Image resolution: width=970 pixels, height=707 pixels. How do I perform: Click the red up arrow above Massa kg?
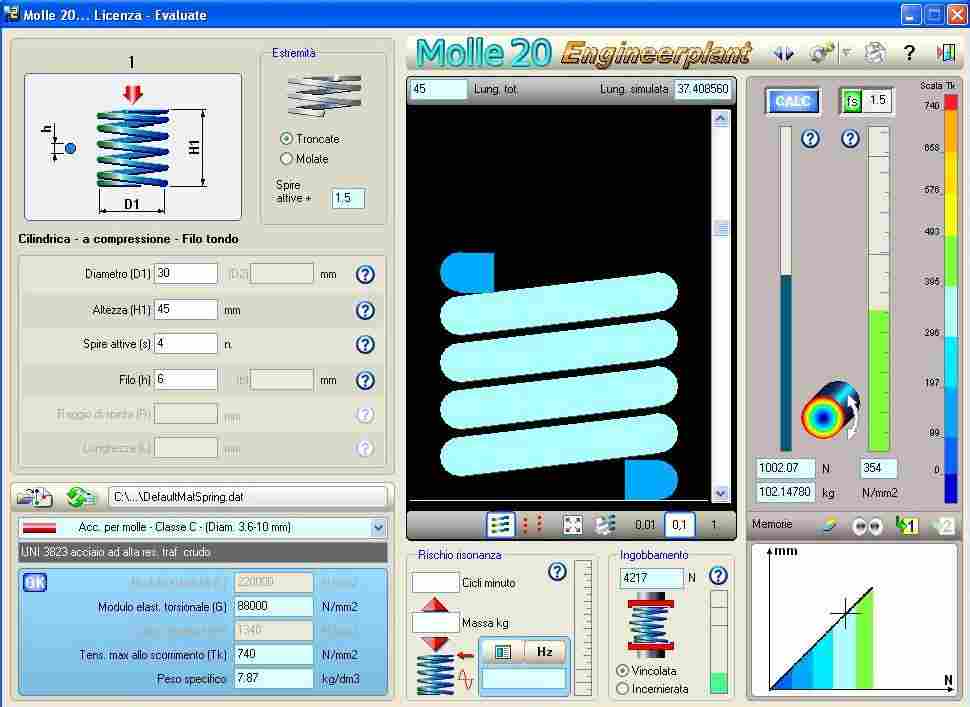pyautogui.click(x=436, y=604)
